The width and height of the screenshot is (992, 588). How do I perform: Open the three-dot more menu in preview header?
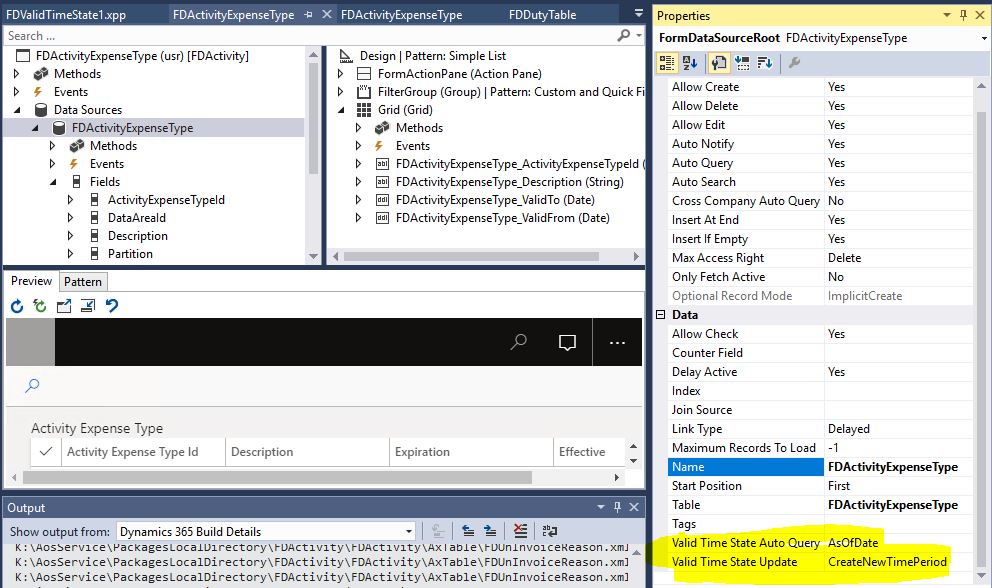tap(617, 342)
